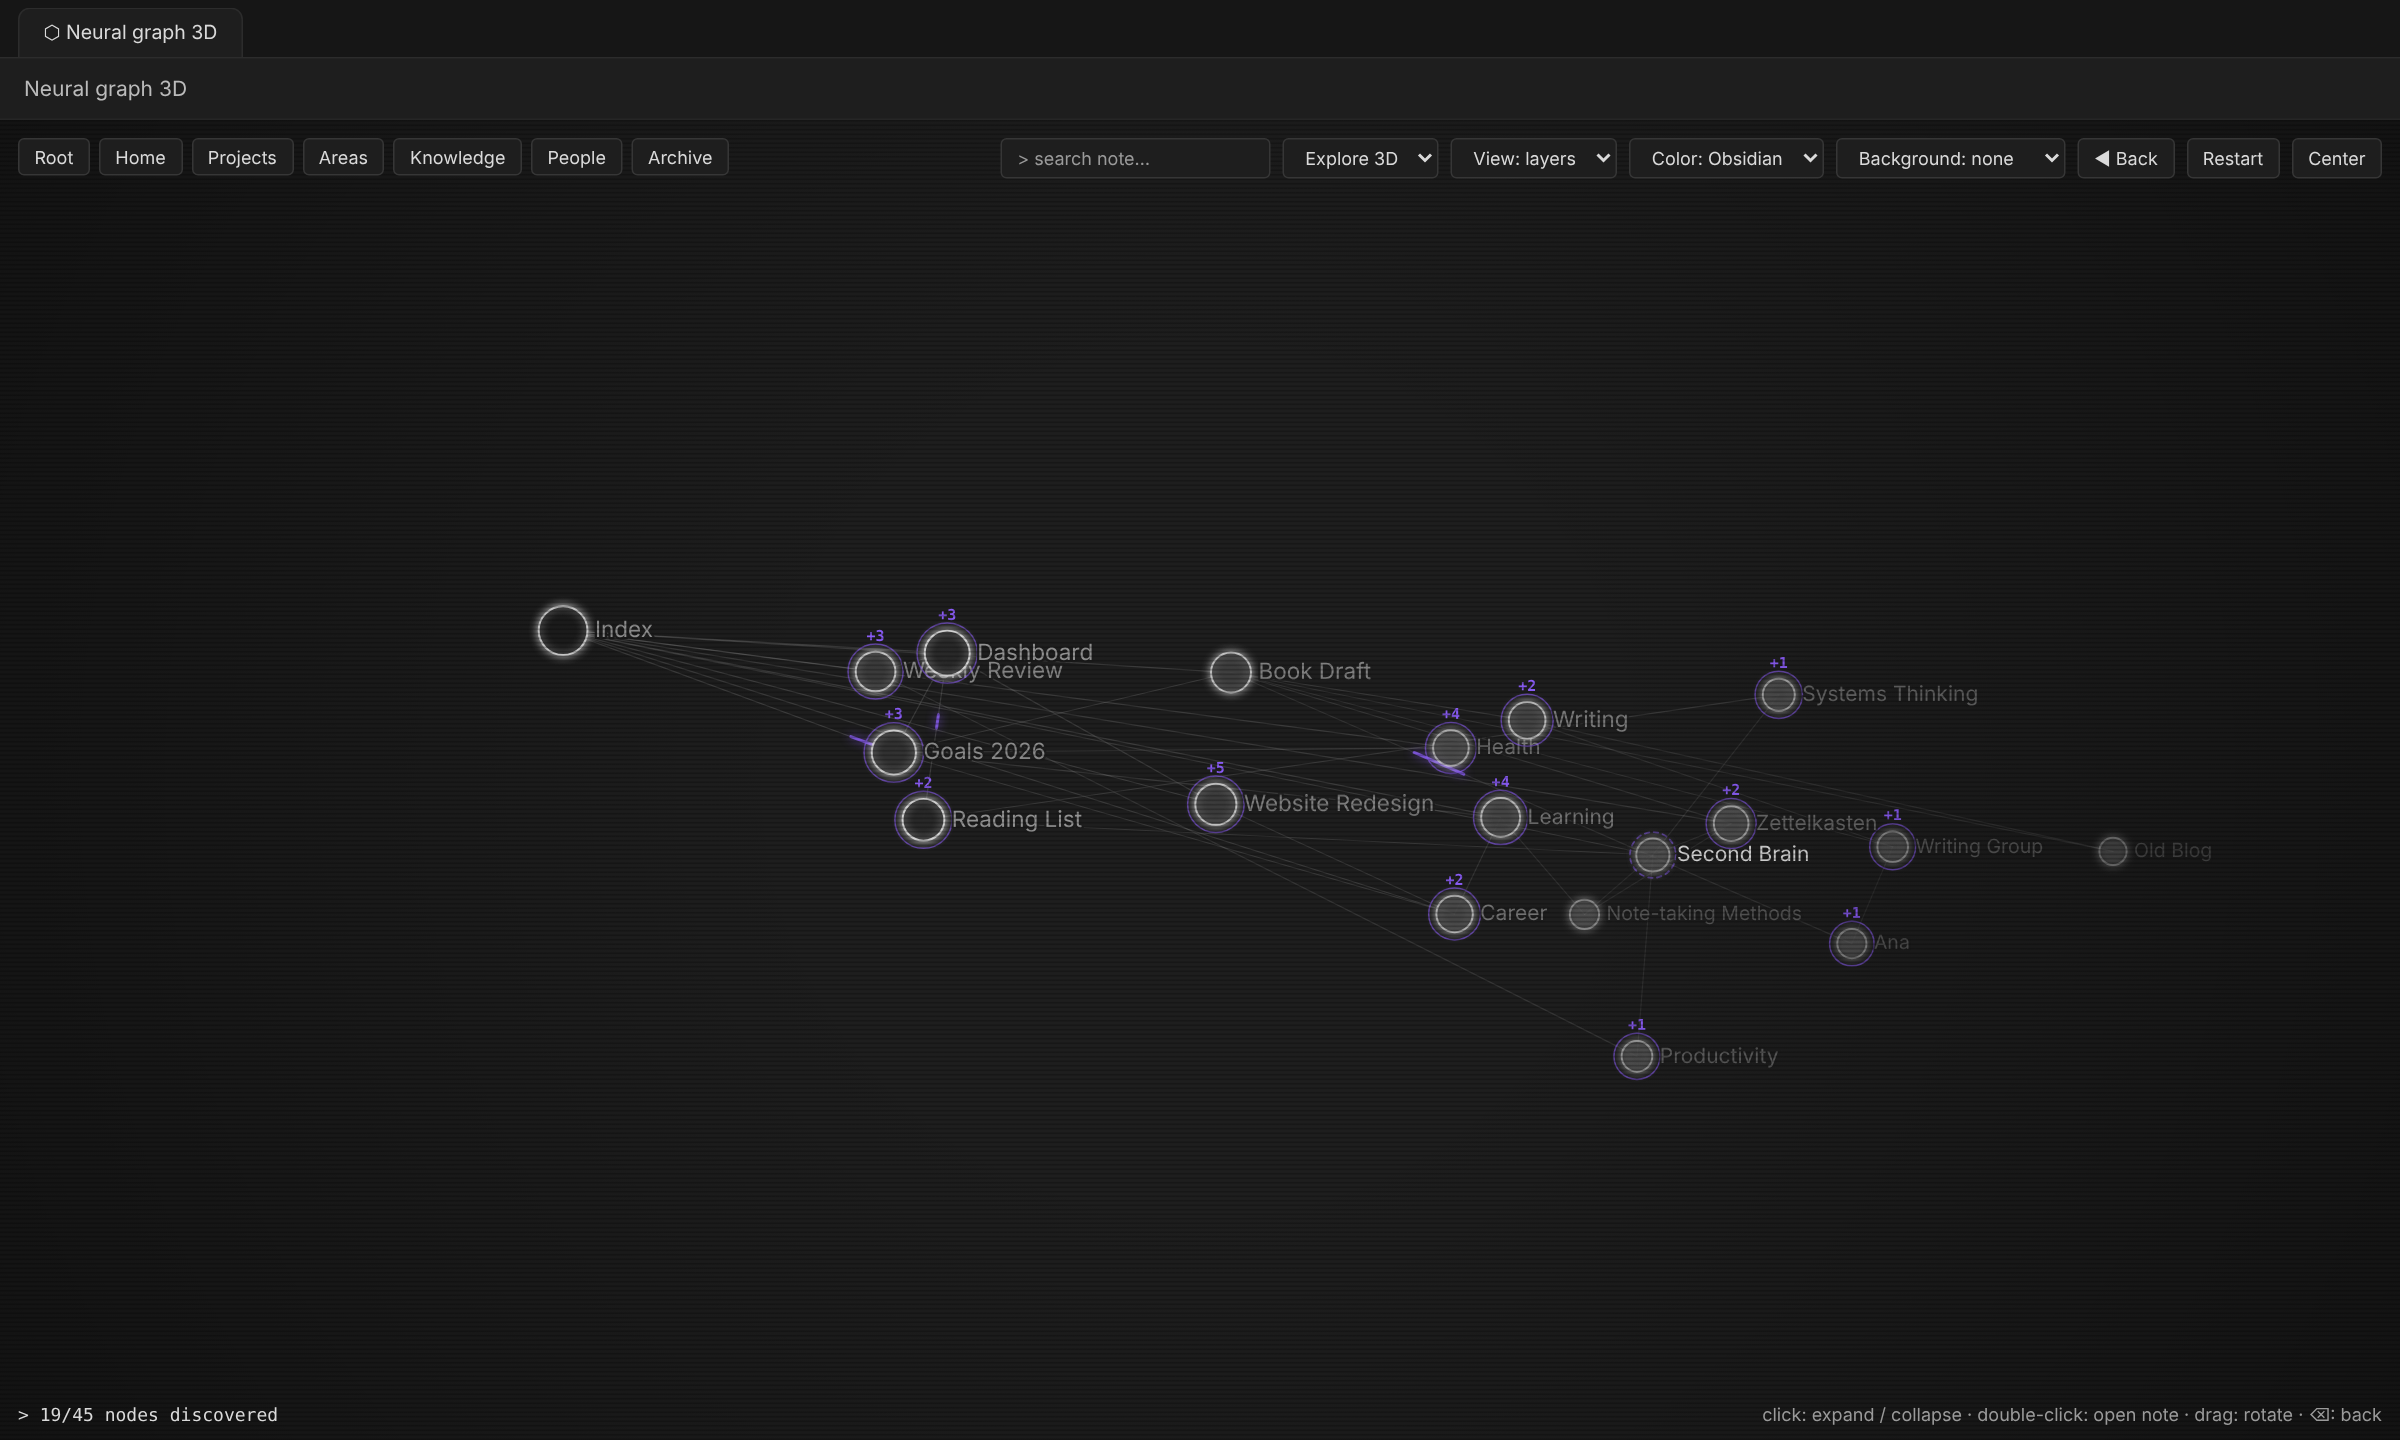
Task: Click the 'Neural graph 3D' header title
Action: click(105, 88)
